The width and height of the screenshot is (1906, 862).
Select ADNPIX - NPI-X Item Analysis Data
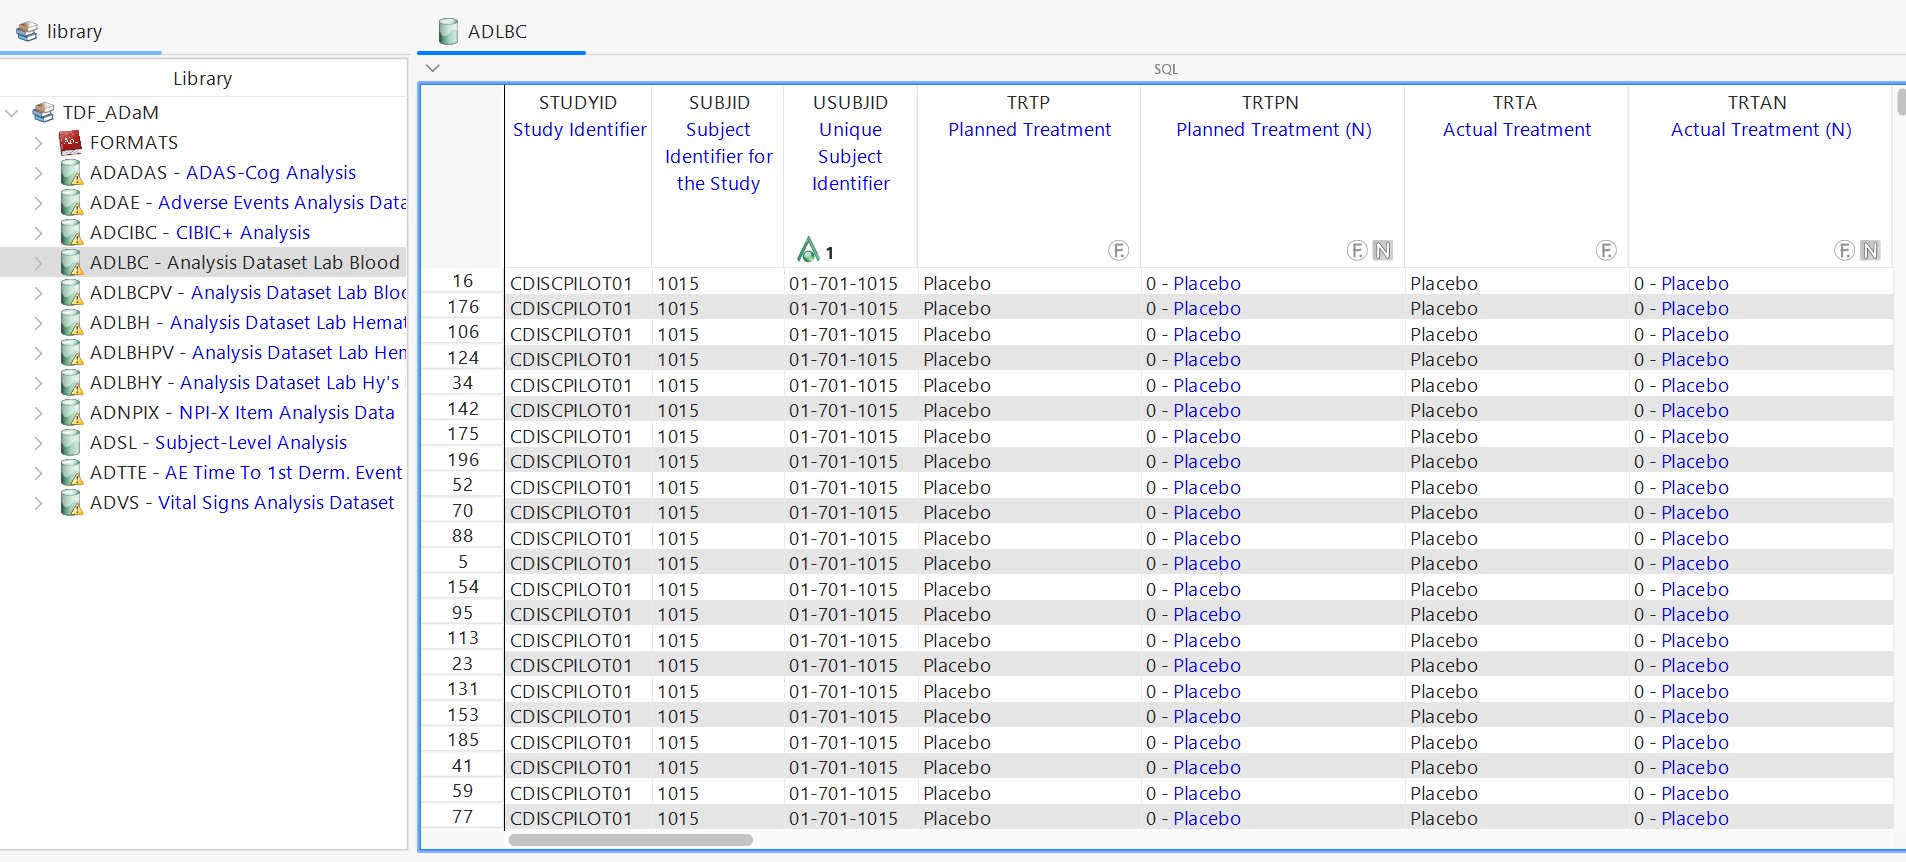tap(242, 412)
